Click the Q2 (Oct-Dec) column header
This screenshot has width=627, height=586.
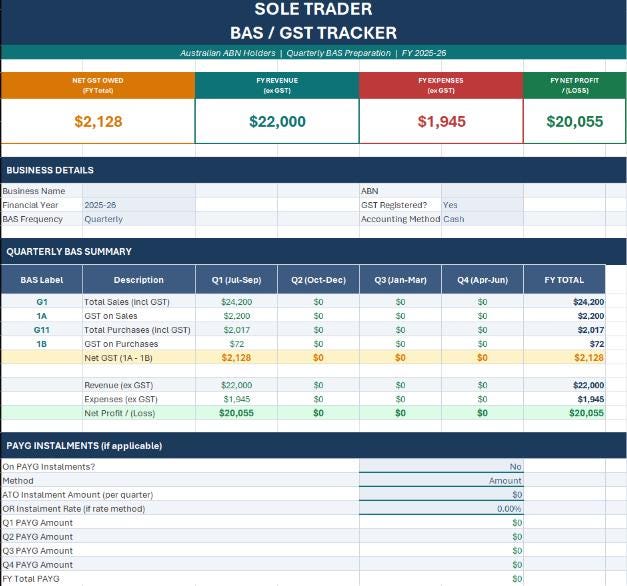coord(318,280)
